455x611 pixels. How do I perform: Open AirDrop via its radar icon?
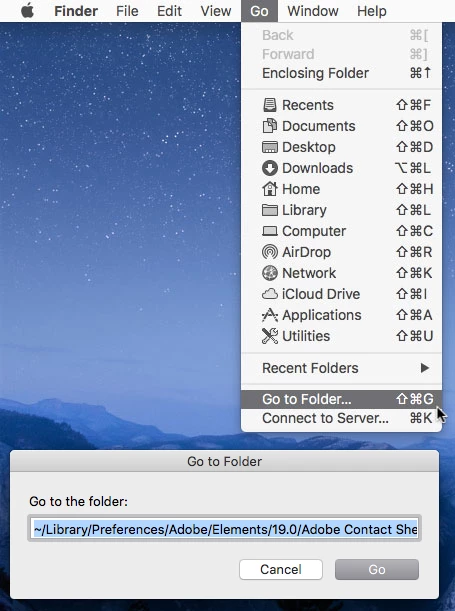coord(270,252)
